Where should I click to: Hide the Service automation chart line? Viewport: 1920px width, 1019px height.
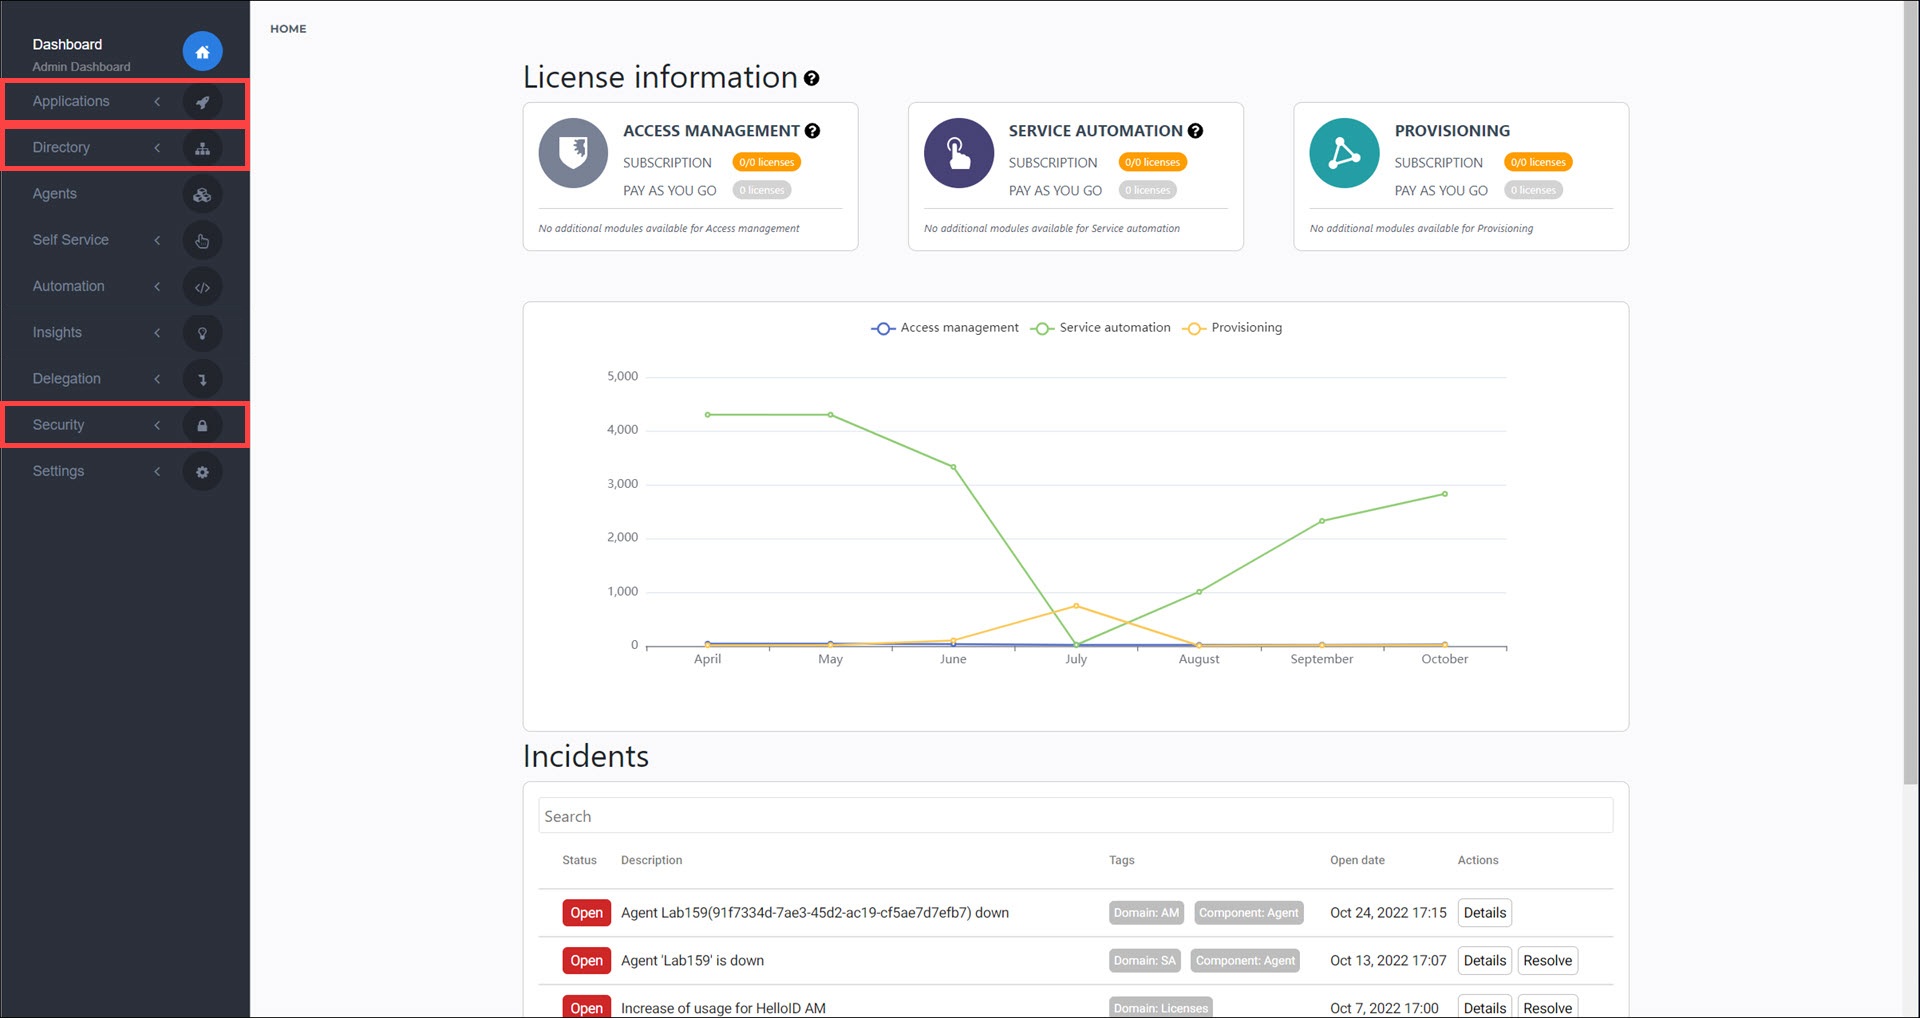tap(1100, 327)
